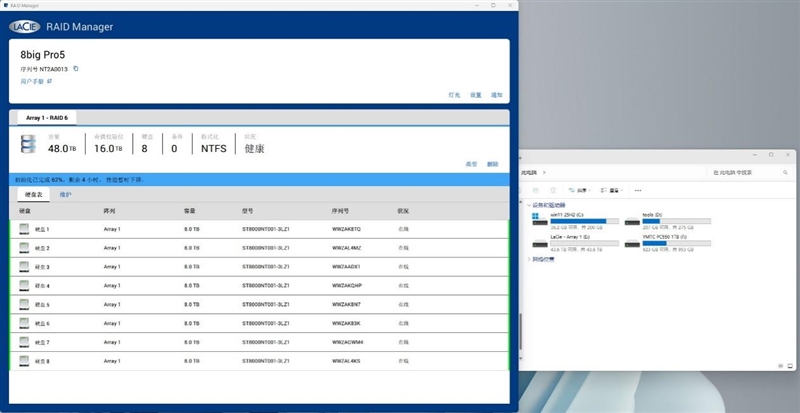Click the breadcrumb chevron after 此电脑
The width and height of the screenshot is (800, 413).
544,173
